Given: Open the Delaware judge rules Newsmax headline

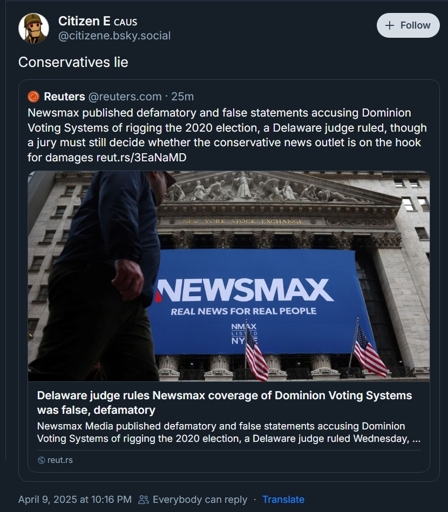Looking at the screenshot, I should [x=224, y=403].
